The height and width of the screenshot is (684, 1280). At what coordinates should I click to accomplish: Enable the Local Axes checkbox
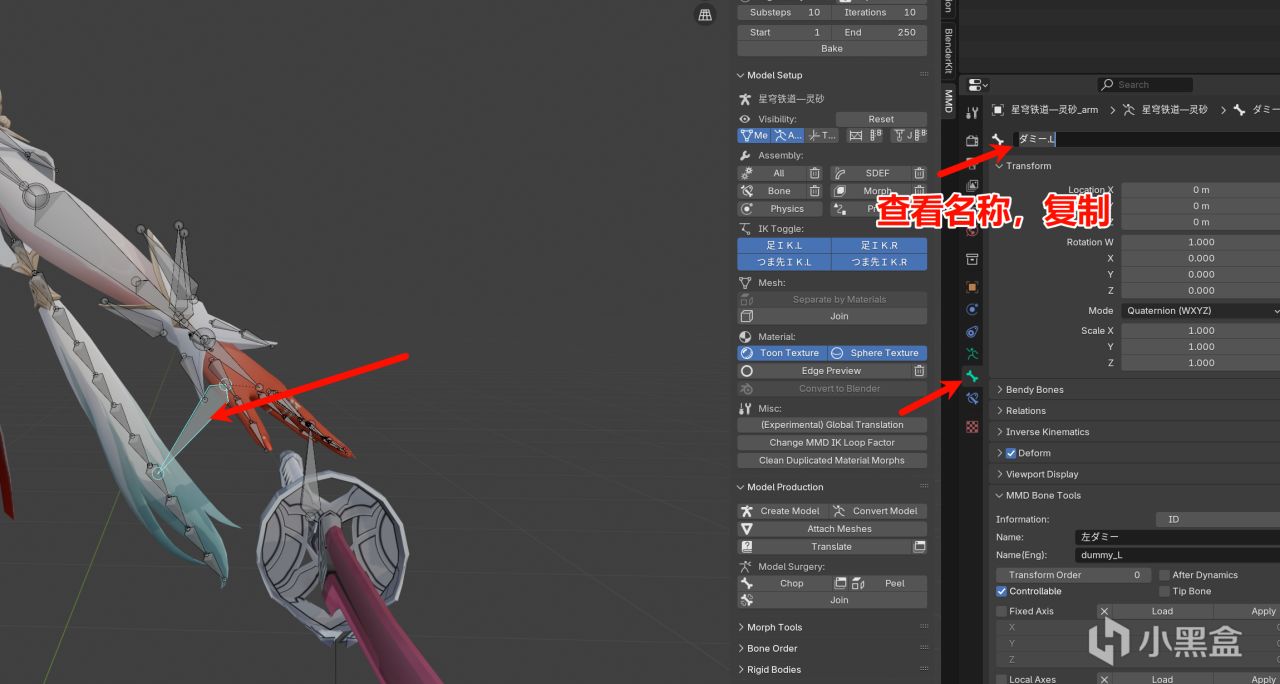coord(1002,680)
